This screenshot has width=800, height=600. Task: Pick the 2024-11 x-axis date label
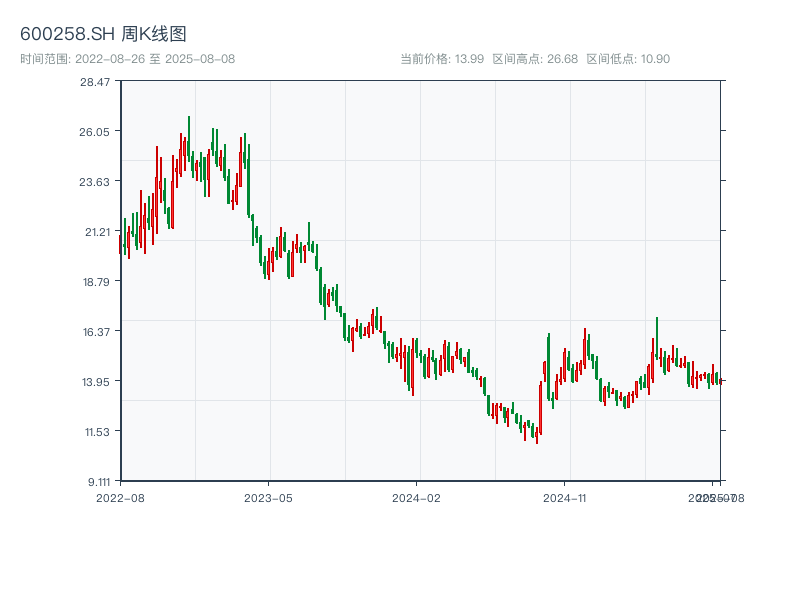coord(565,497)
